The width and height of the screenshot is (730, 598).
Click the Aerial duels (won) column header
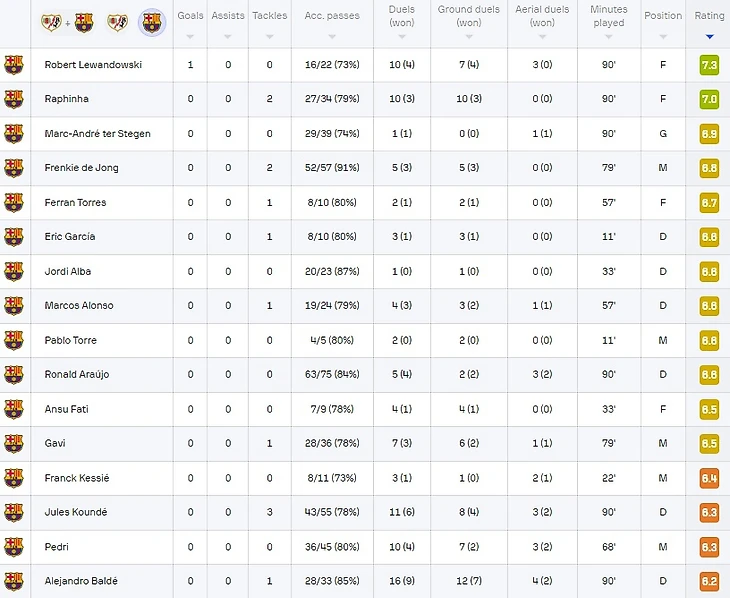pos(542,16)
